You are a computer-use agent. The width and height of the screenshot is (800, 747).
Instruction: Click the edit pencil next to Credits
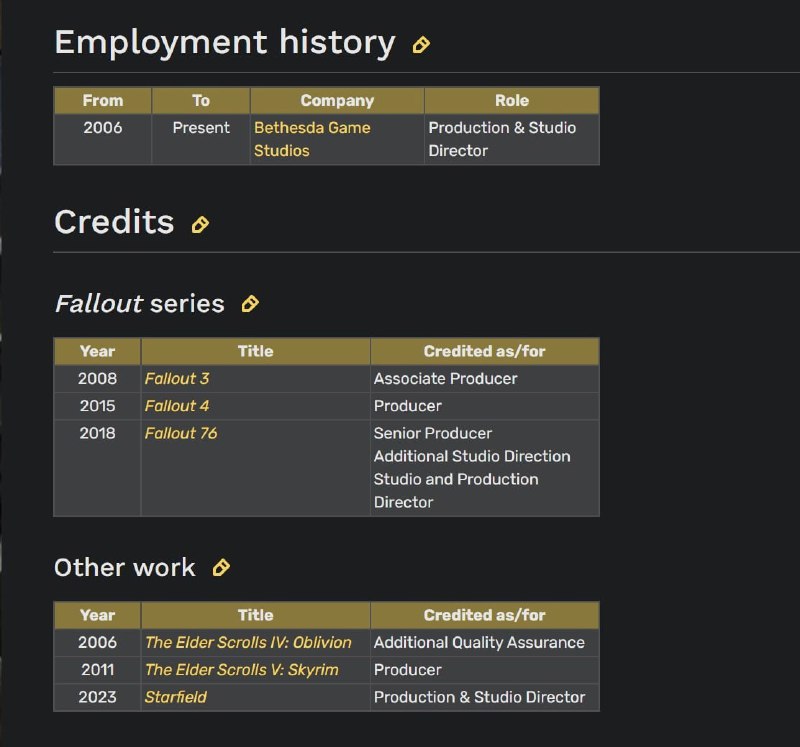coord(200,225)
